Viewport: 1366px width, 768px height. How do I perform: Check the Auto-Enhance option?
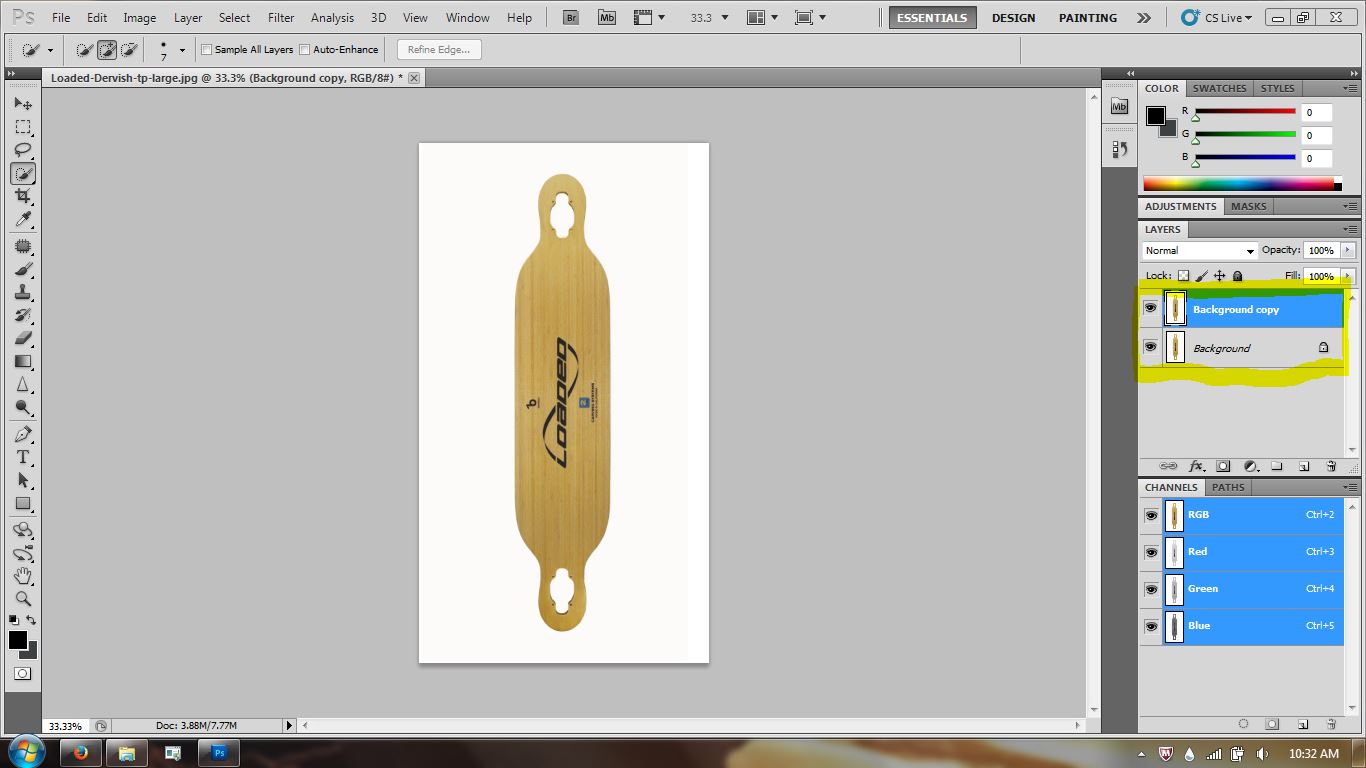pyautogui.click(x=302, y=49)
